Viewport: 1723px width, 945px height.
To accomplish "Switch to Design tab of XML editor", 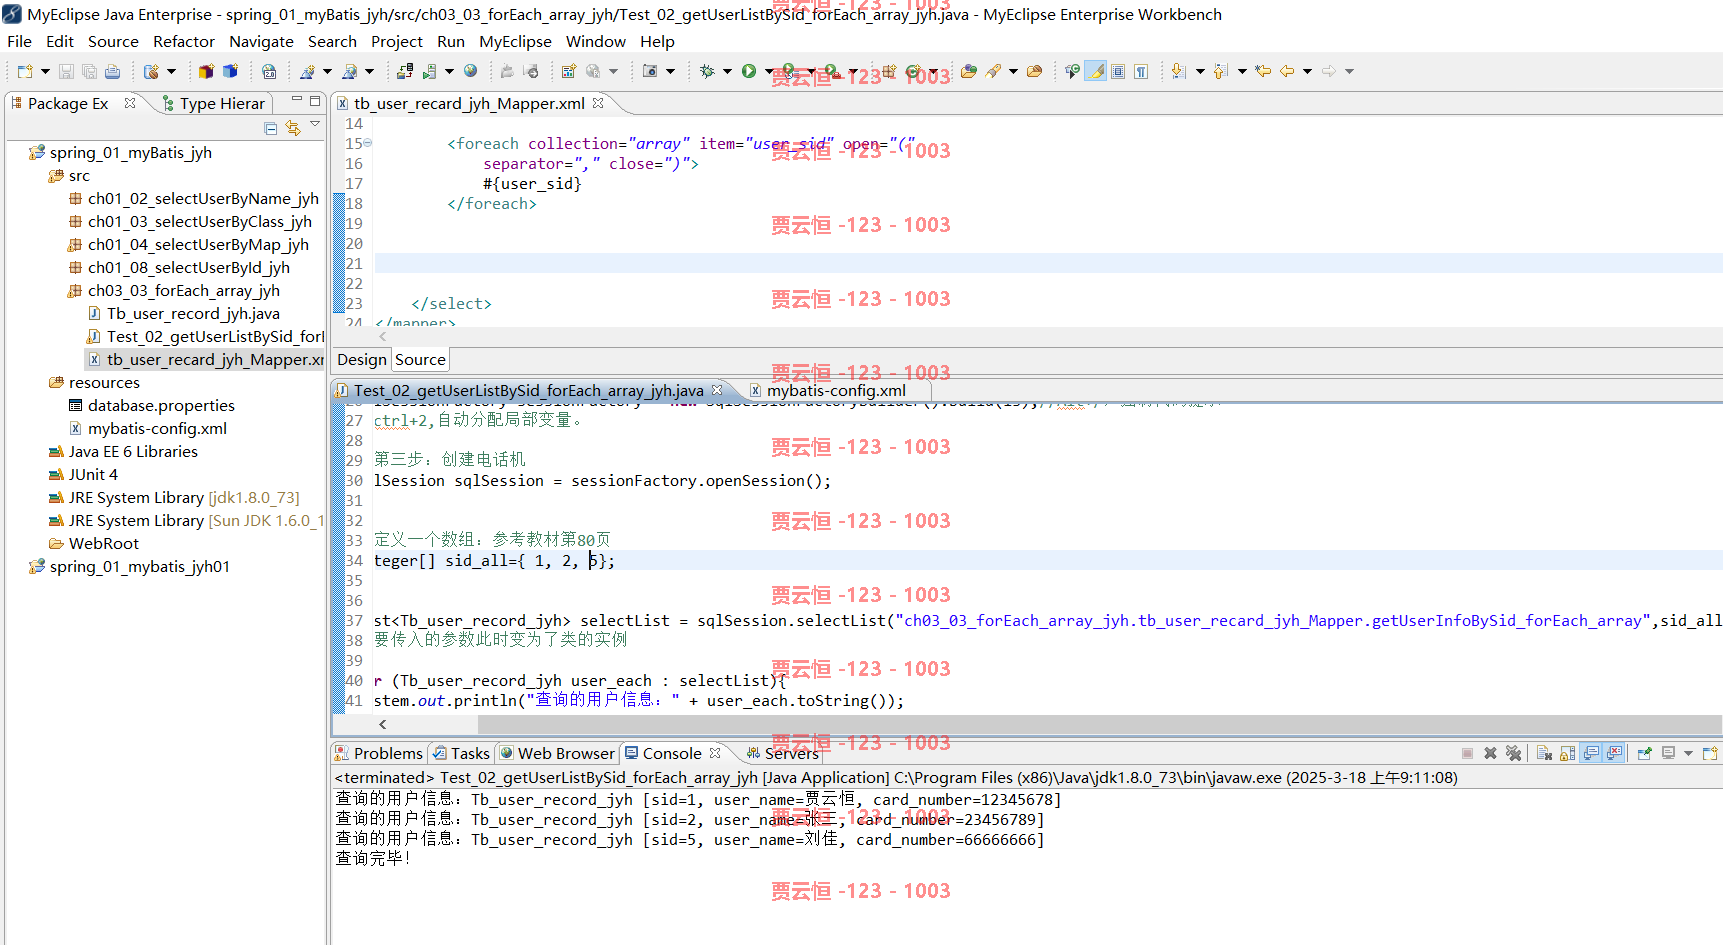I will coord(361,359).
